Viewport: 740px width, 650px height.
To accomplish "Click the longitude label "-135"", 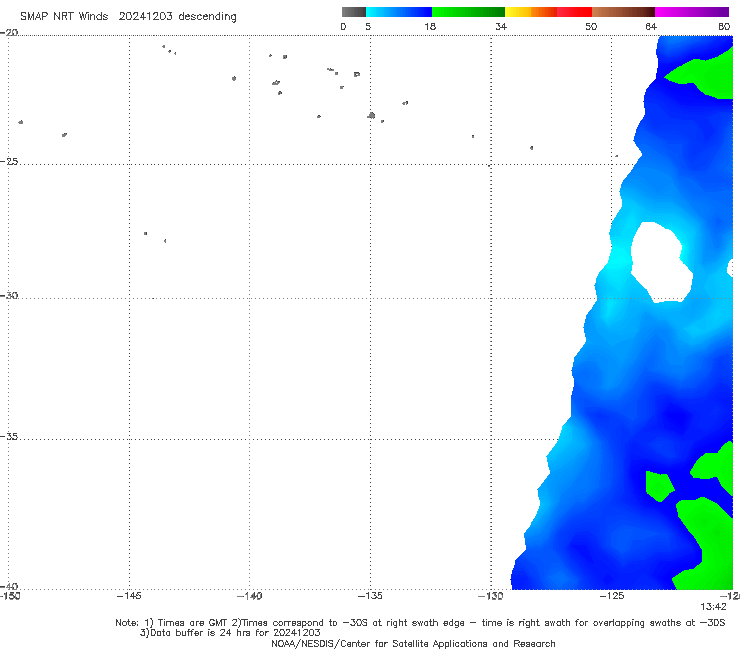I will pyautogui.click(x=370, y=596).
